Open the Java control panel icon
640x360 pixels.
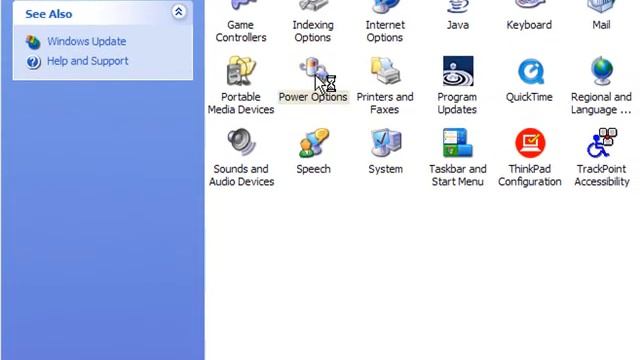(458, 6)
